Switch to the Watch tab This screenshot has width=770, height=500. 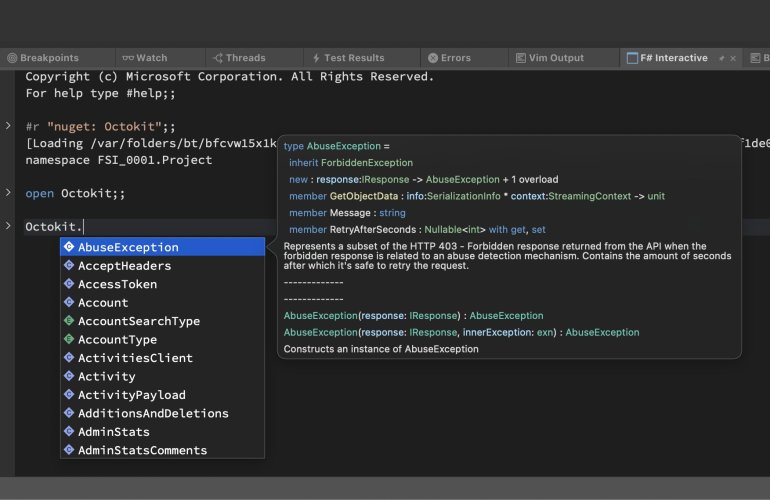pyautogui.click(x=144, y=58)
